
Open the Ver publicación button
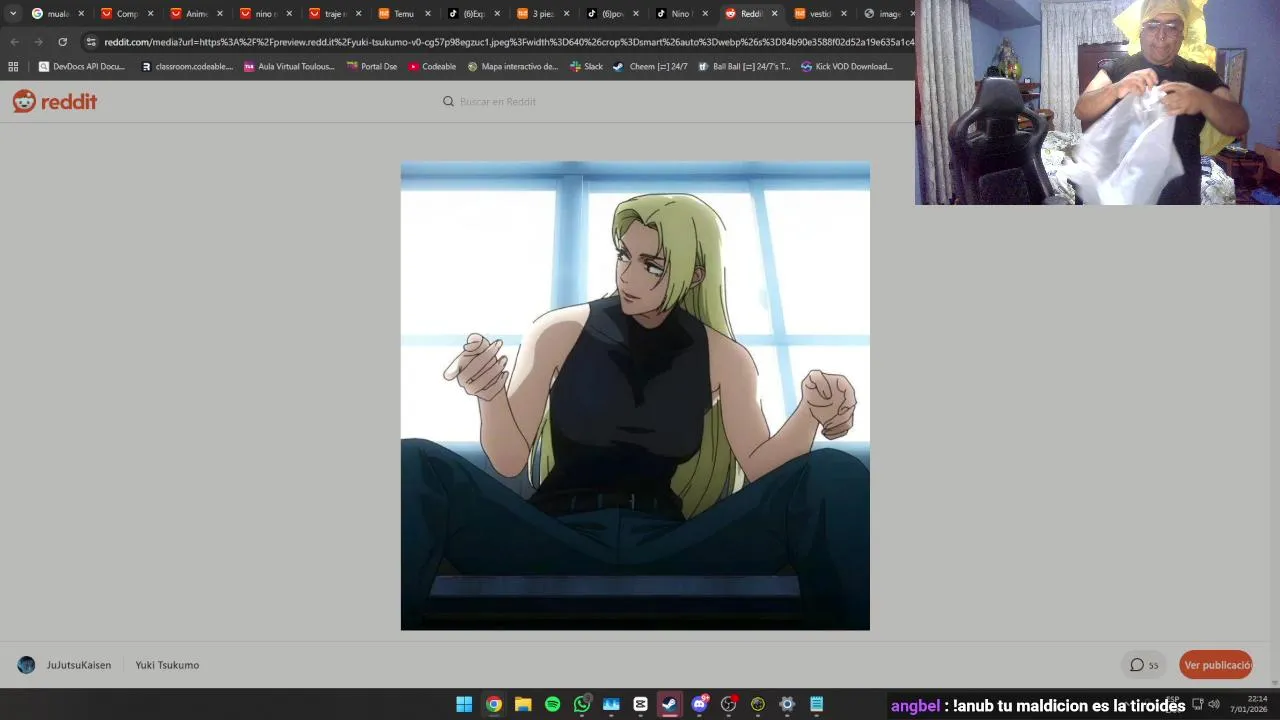click(1216, 665)
